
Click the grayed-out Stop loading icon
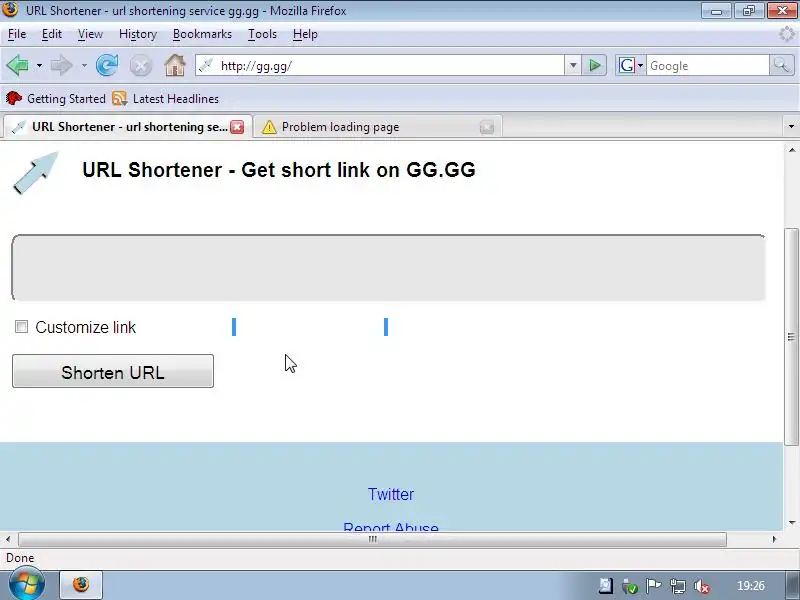(141, 66)
